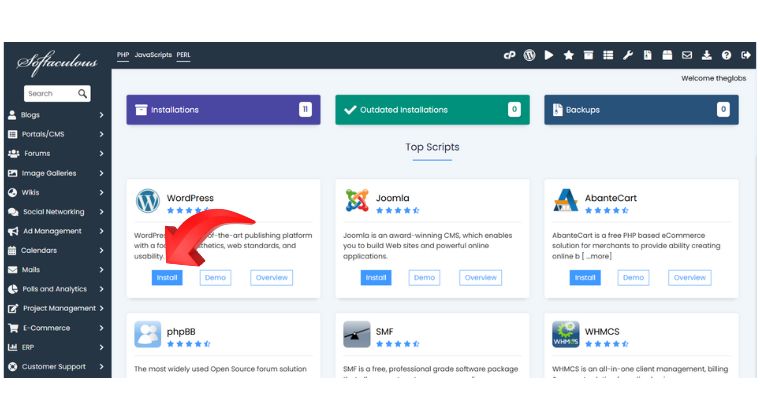Viewport: 760px width, 420px height.
Task: Install AbanteCart
Action: click(585, 278)
